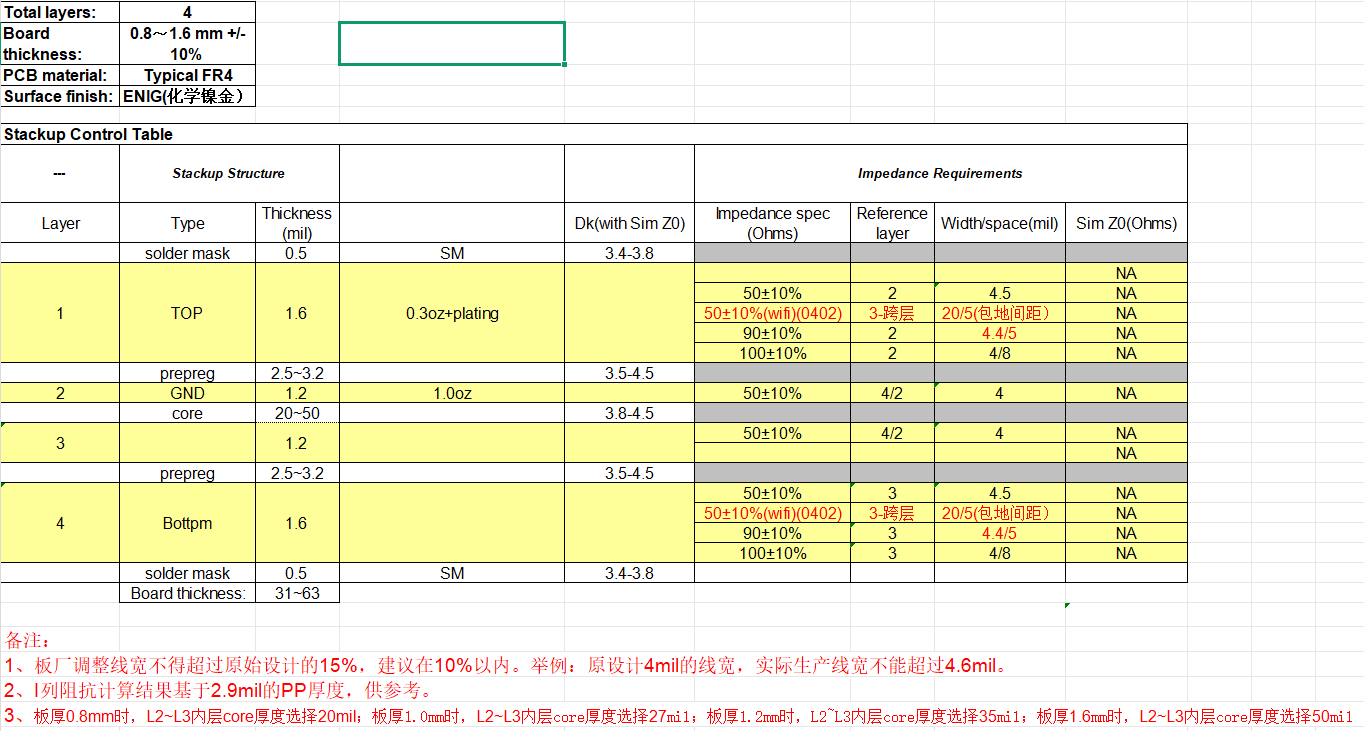Select the 'Typical FR4' cell
Viewport: 1364px width, 731px height.
[187, 75]
